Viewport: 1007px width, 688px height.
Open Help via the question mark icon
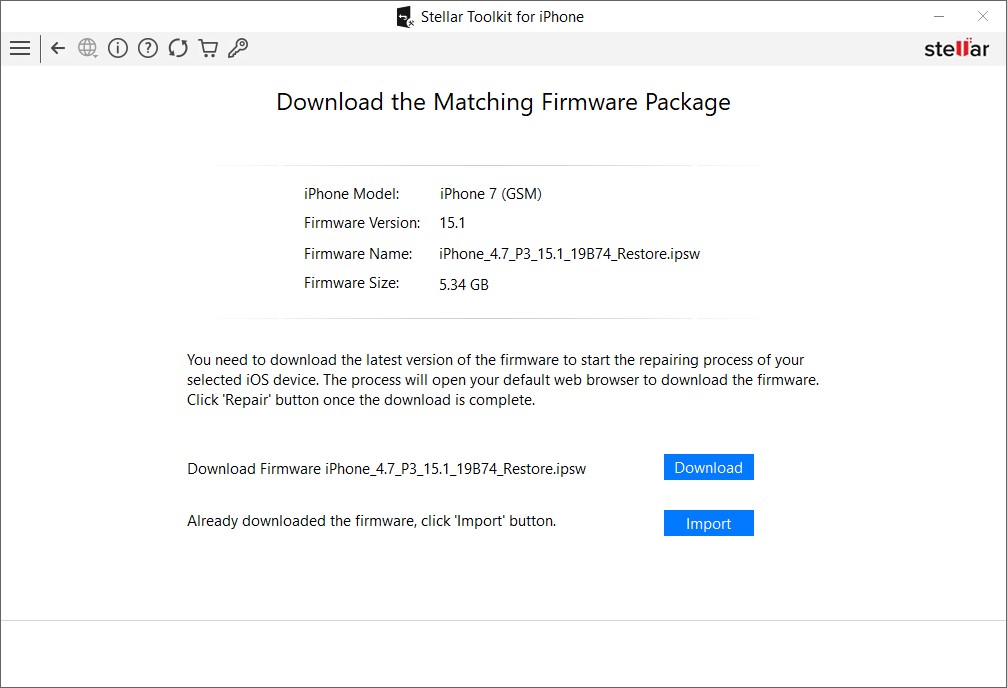pyautogui.click(x=148, y=48)
